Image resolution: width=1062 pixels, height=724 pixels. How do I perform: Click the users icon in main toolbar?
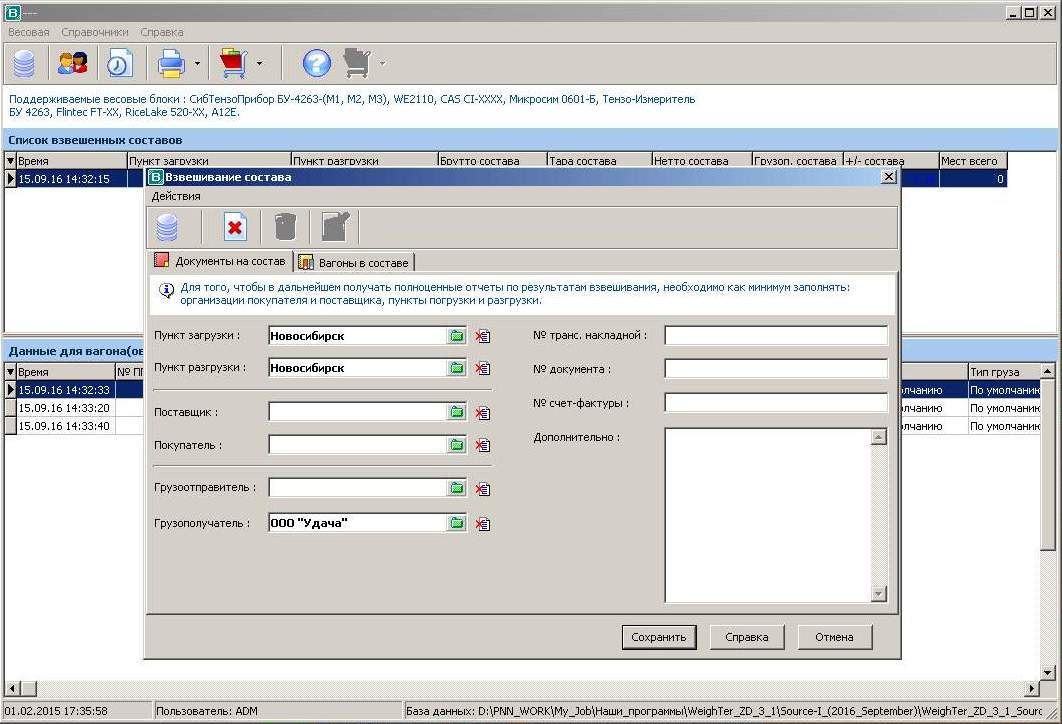[72, 64]
